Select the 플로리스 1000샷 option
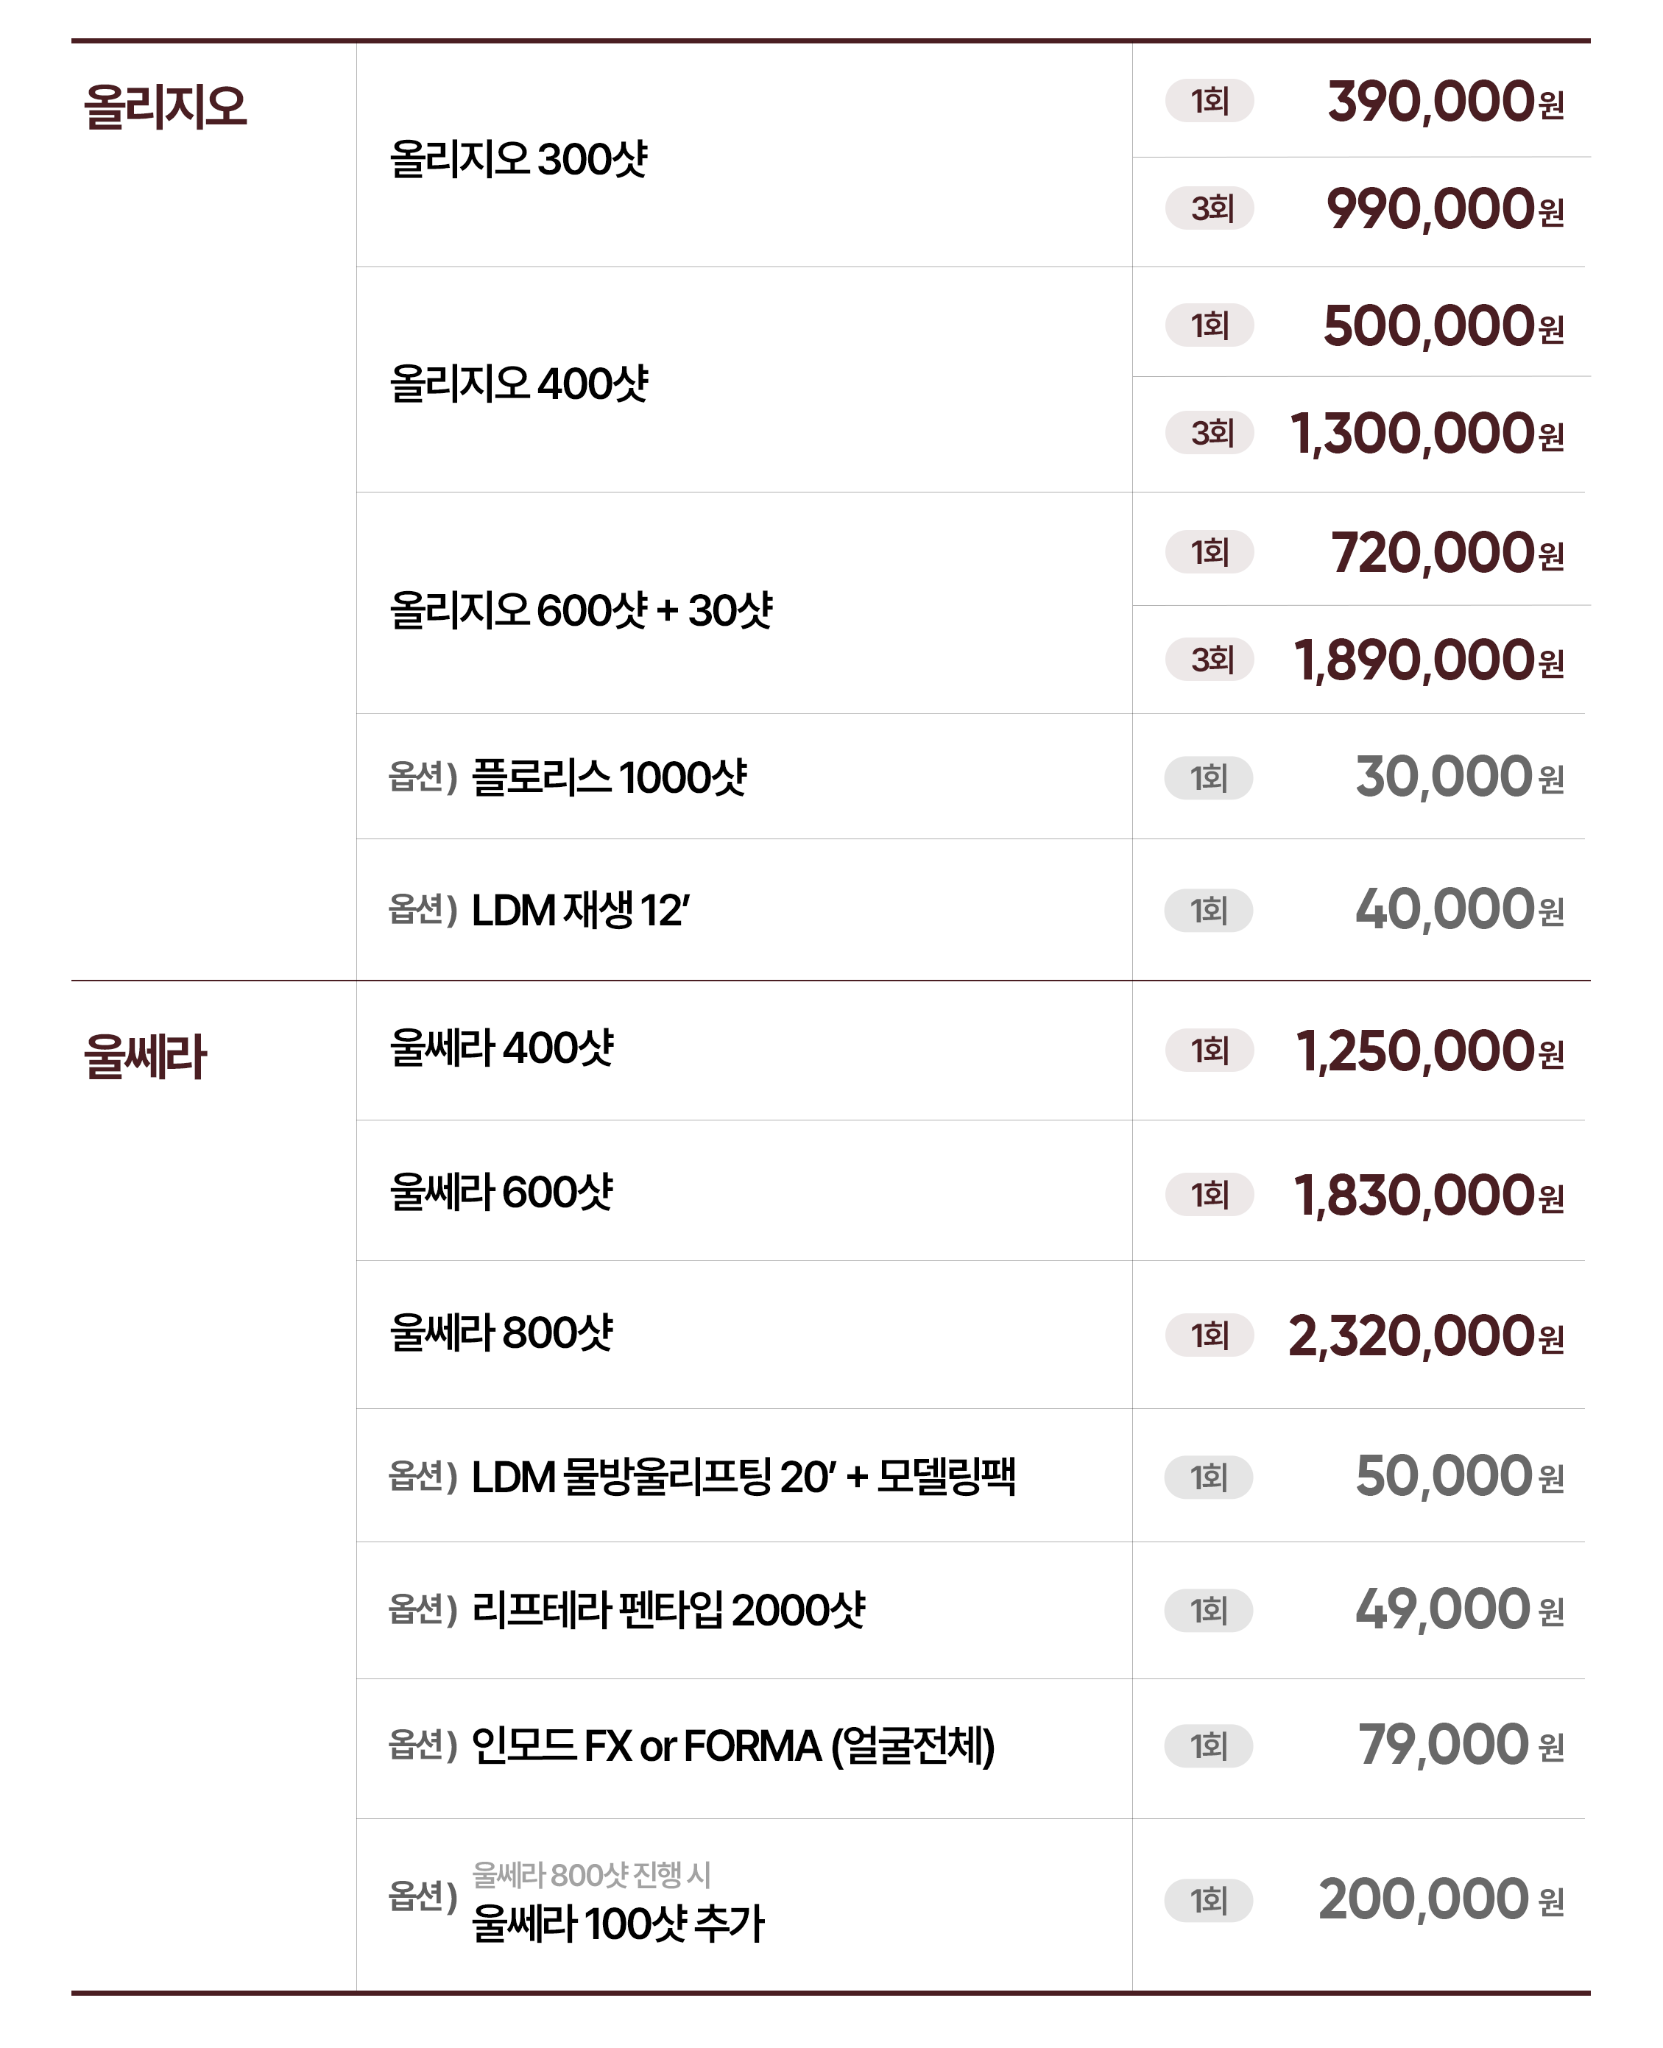The width and height of the screenshot is (1663, 2048). point(608,777)
